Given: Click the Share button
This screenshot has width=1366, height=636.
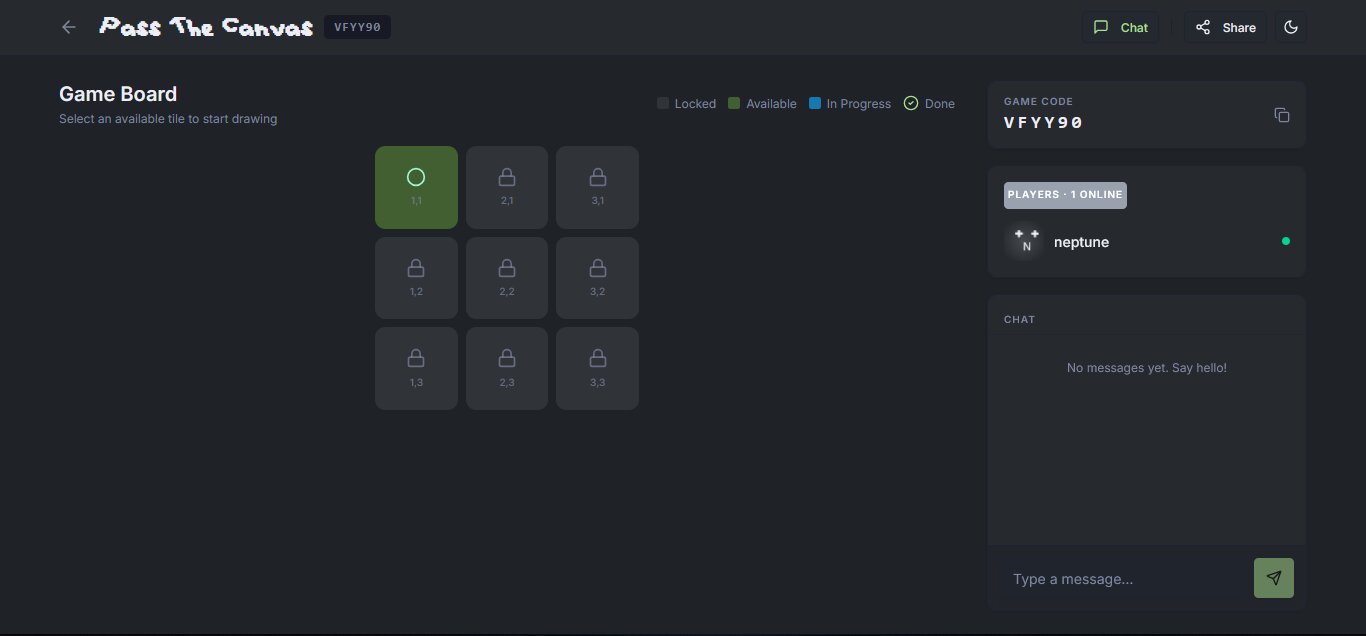Looking at the screenshot, I should coord(1225,27).
